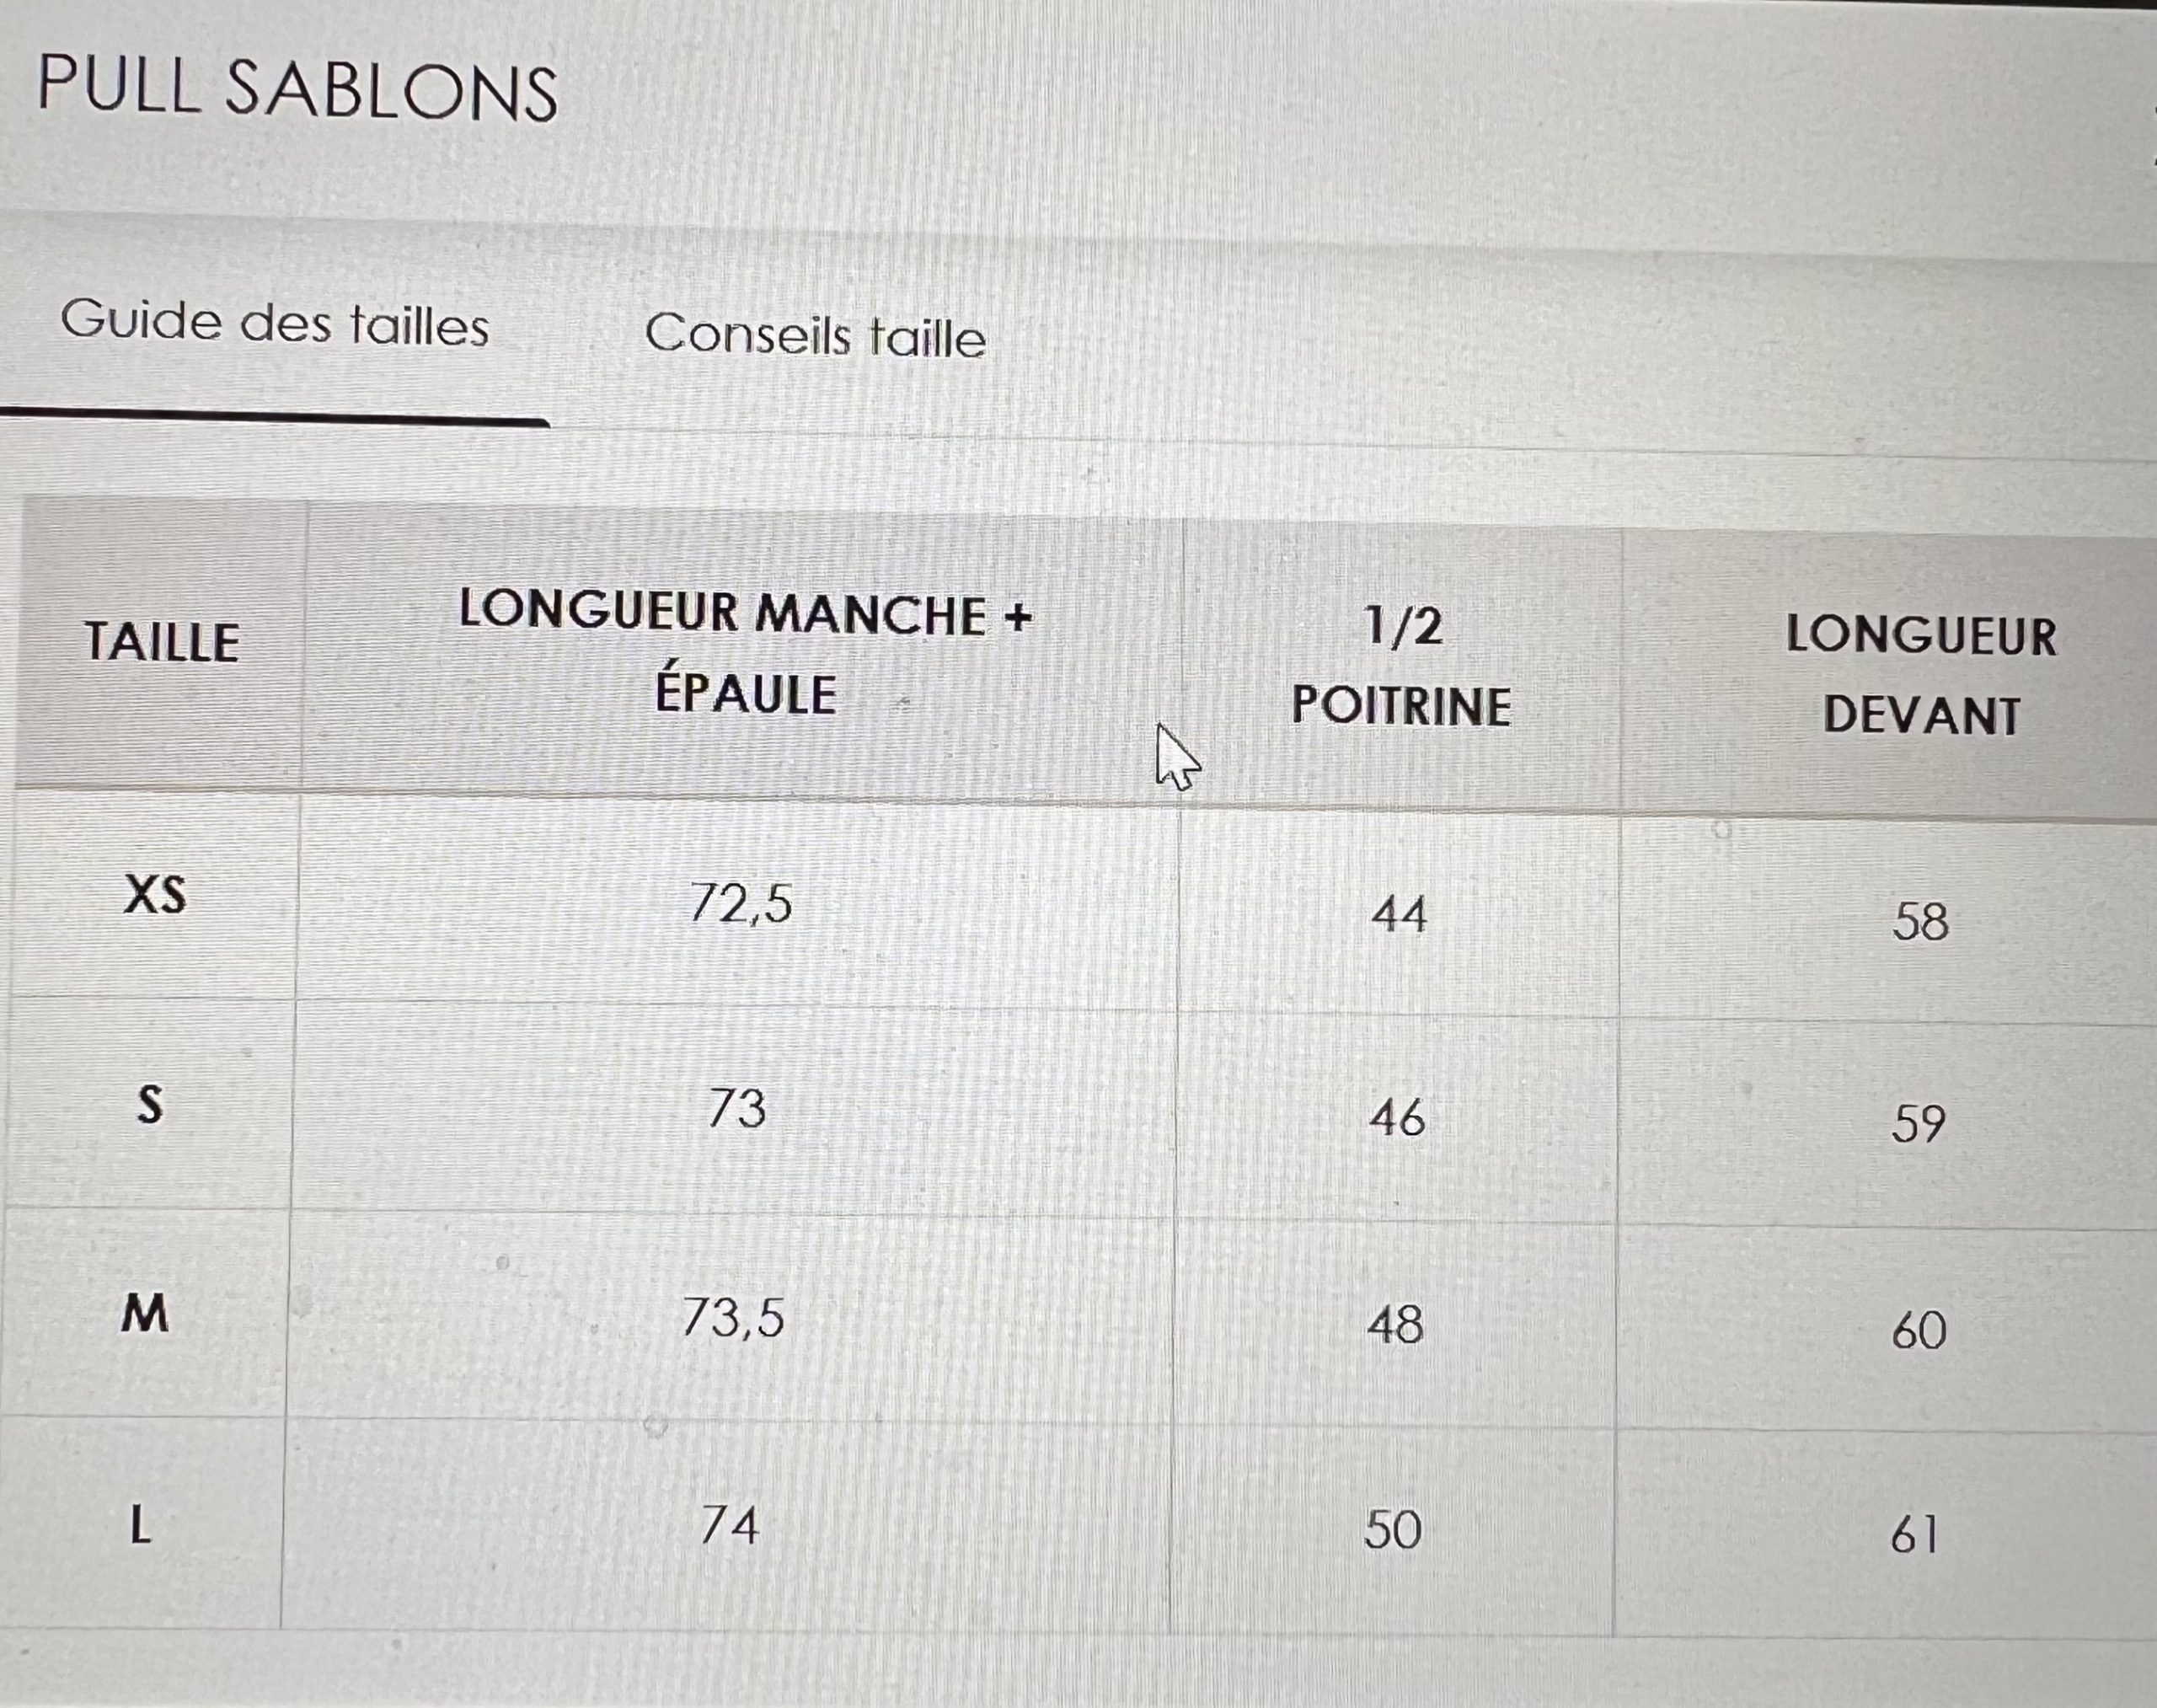Open the Conseils taille tab
Viewport: 2157px width, 1708px height.
[x=815, y=335]
